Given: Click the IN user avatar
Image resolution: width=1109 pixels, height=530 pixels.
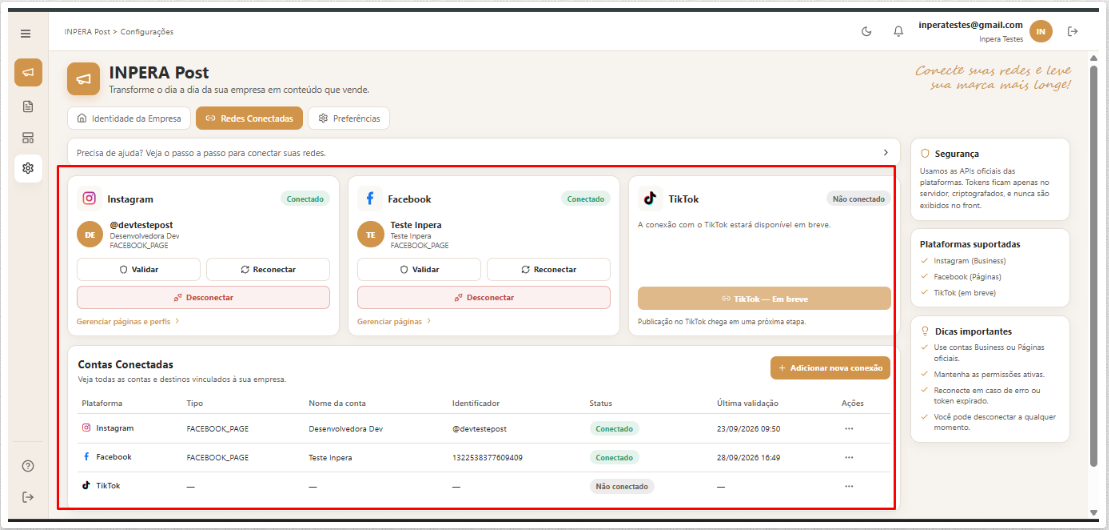Looking at the screenshot, I should pos(1040,31).
